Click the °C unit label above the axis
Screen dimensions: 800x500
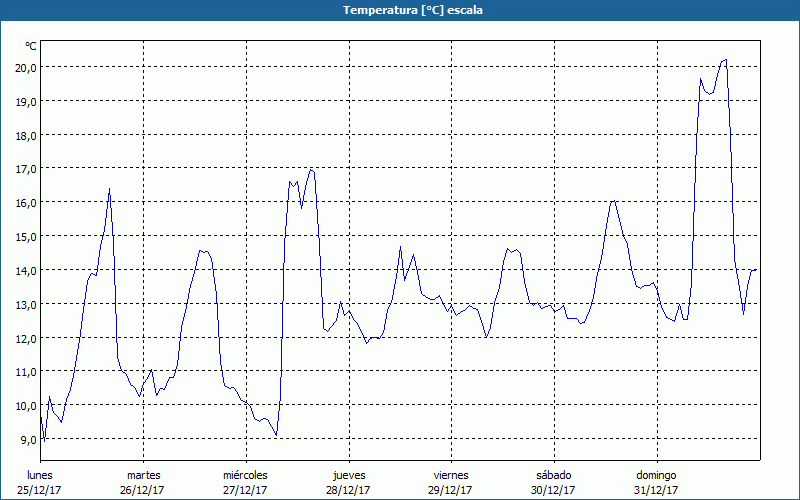[x=31, y=46]
